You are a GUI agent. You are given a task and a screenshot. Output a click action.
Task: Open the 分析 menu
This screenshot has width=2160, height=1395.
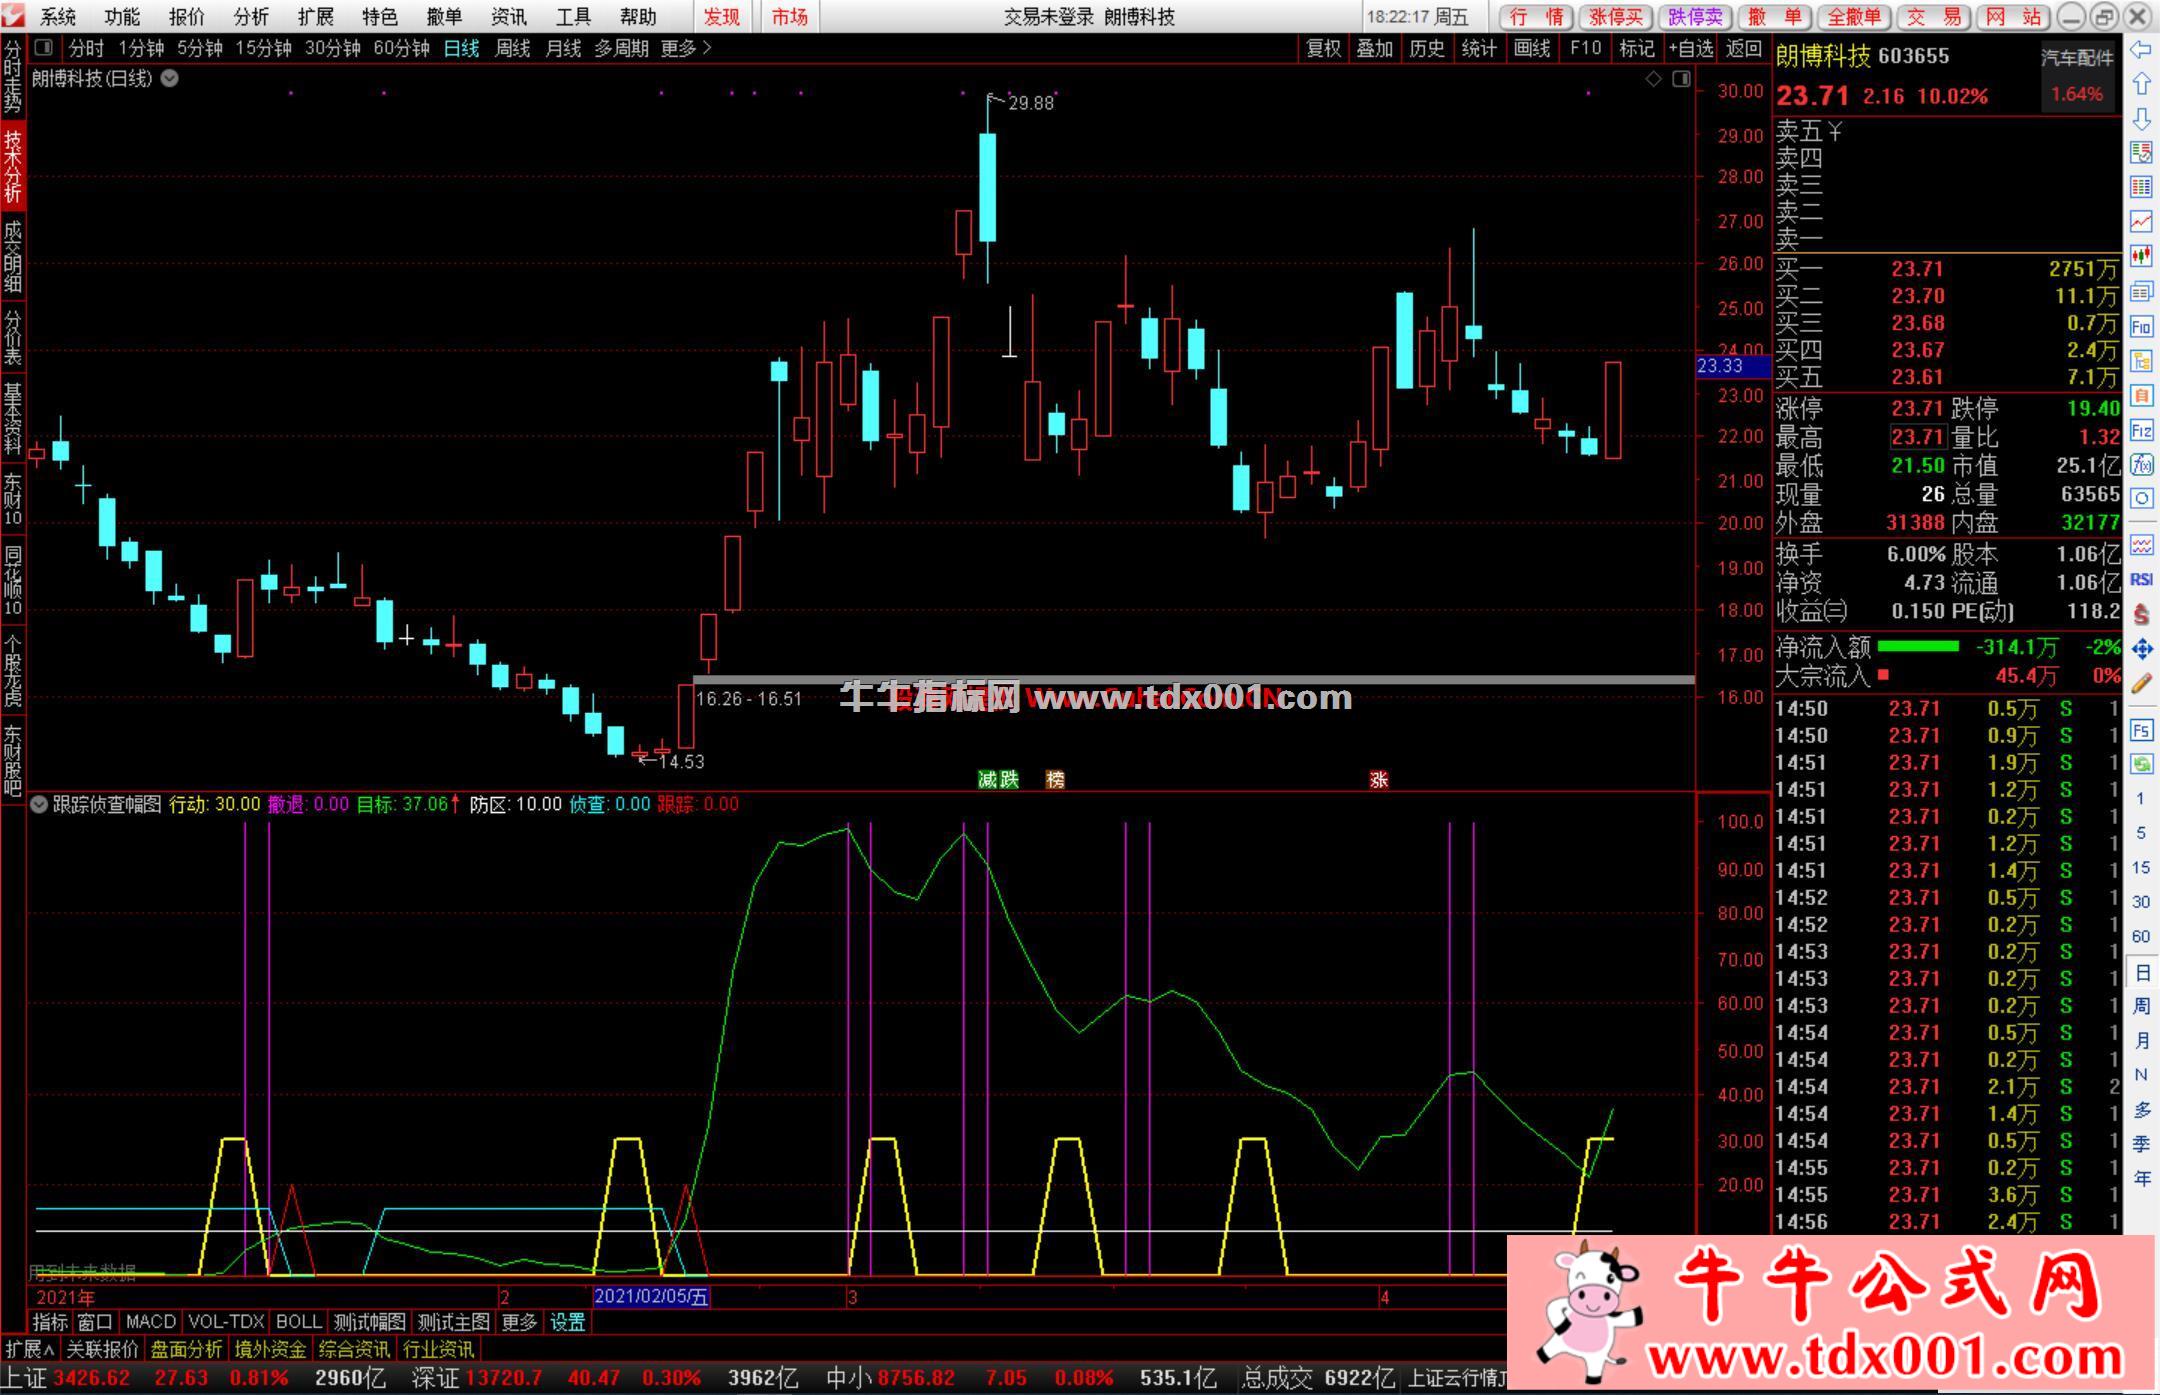(x=251, y=17)
